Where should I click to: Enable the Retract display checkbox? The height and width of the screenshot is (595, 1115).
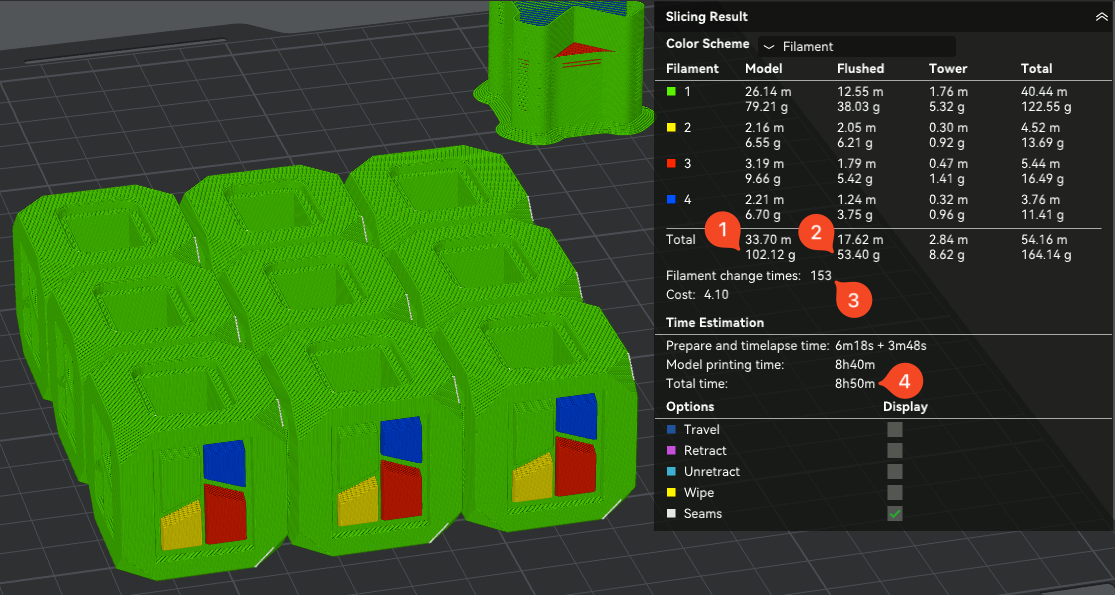895,450
